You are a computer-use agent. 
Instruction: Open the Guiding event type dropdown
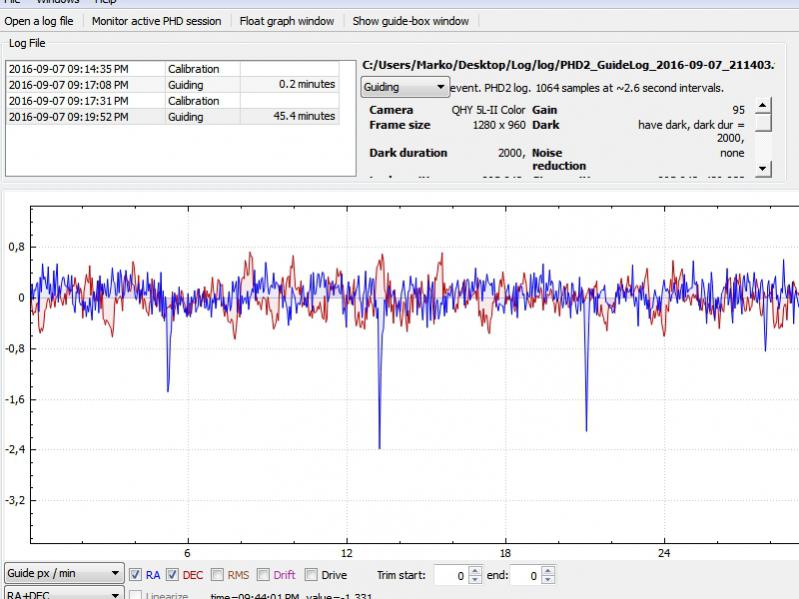(405, 87)
